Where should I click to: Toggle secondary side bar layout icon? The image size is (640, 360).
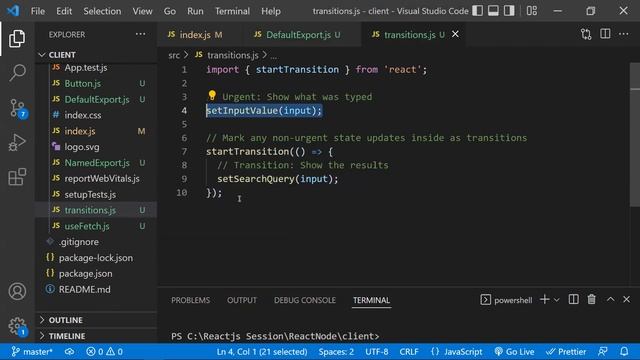(509, 11)
